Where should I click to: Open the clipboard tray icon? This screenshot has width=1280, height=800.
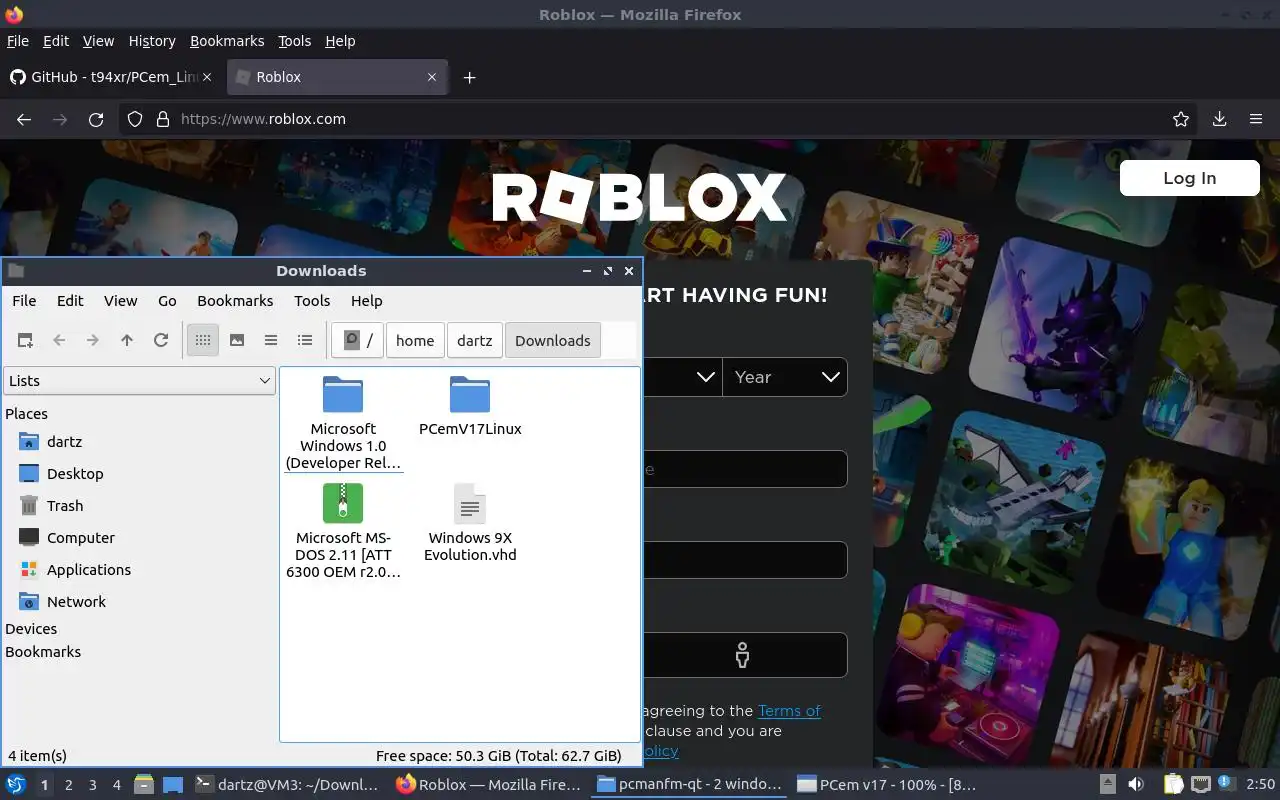[1173, 785]
